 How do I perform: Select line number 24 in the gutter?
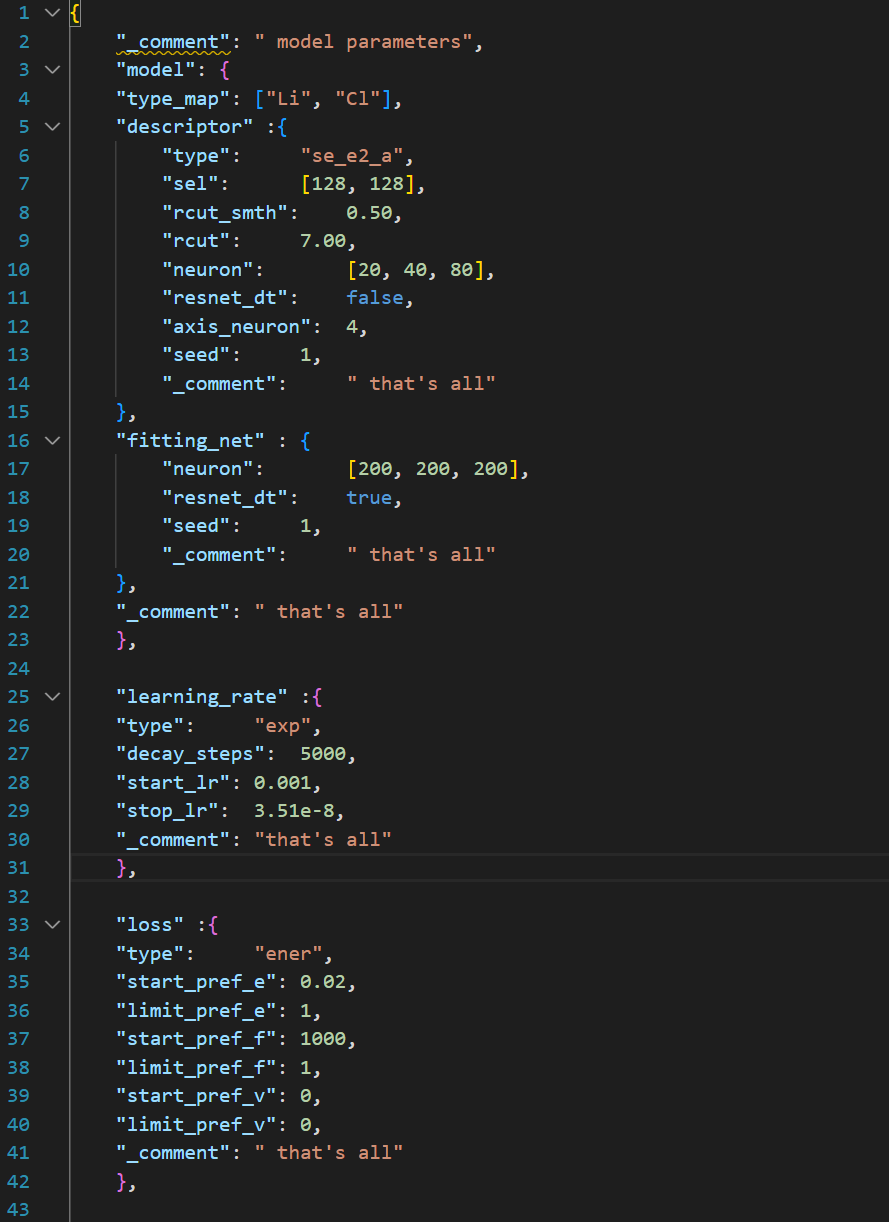[x=19, y=668]
